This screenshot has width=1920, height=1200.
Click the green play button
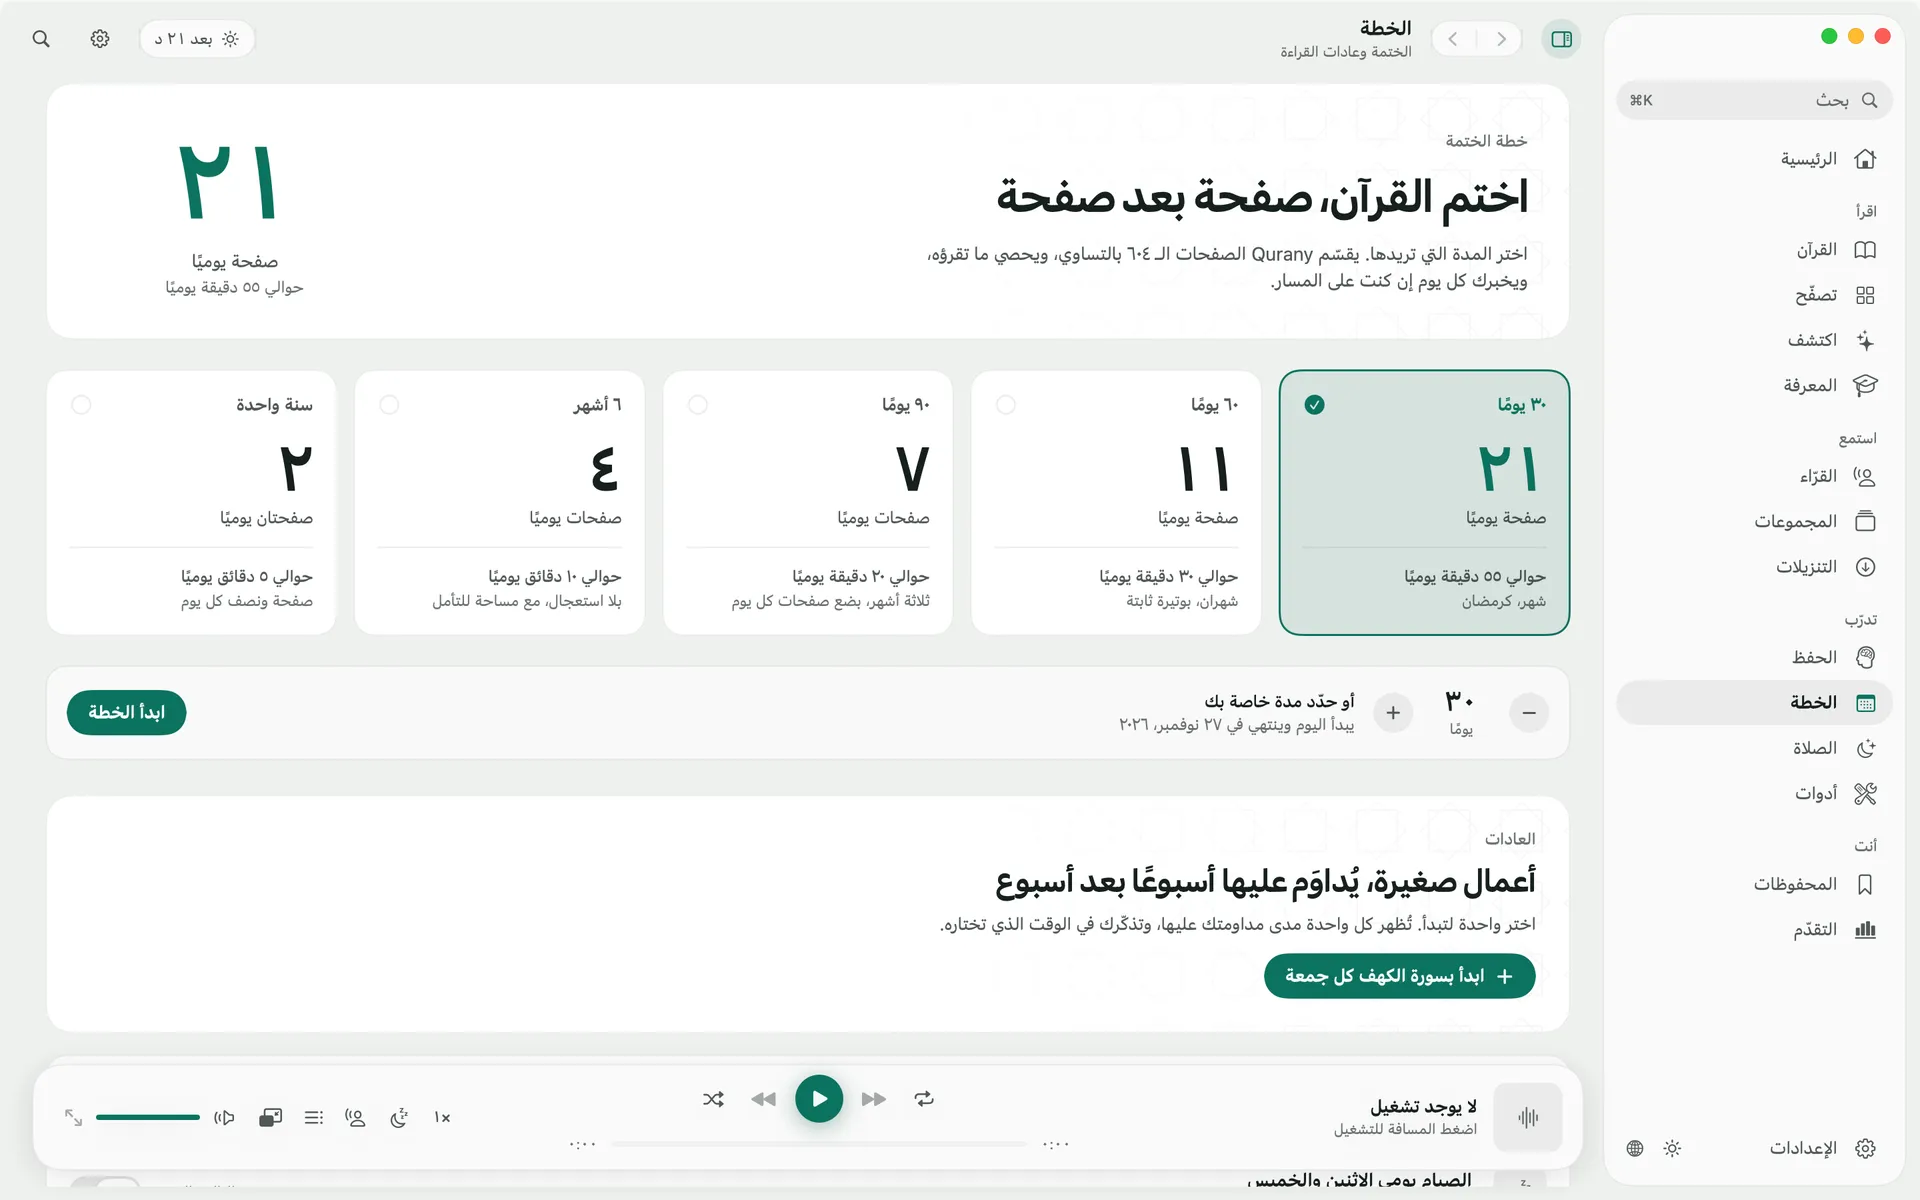click(x=819, y=1099)
